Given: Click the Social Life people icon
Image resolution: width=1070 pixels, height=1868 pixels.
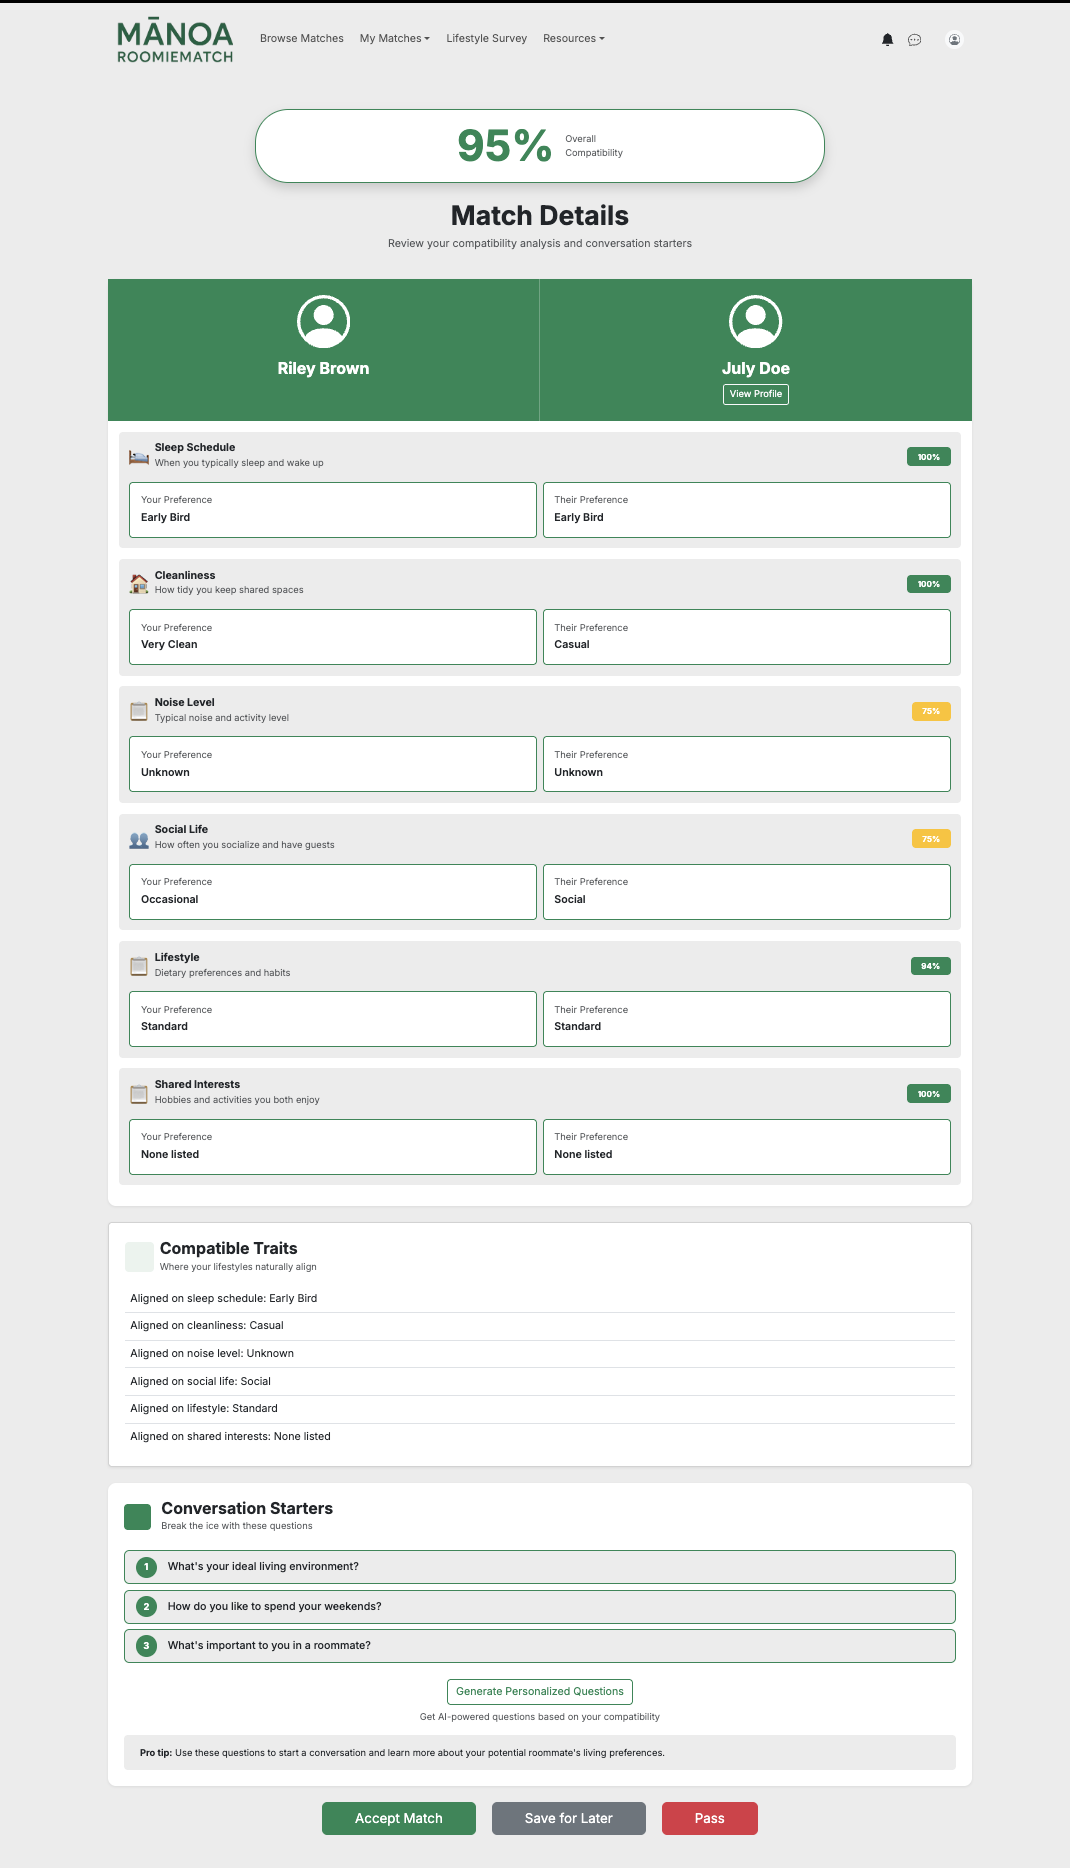Looking at the screenshot, I should click(x=139, y=839).
